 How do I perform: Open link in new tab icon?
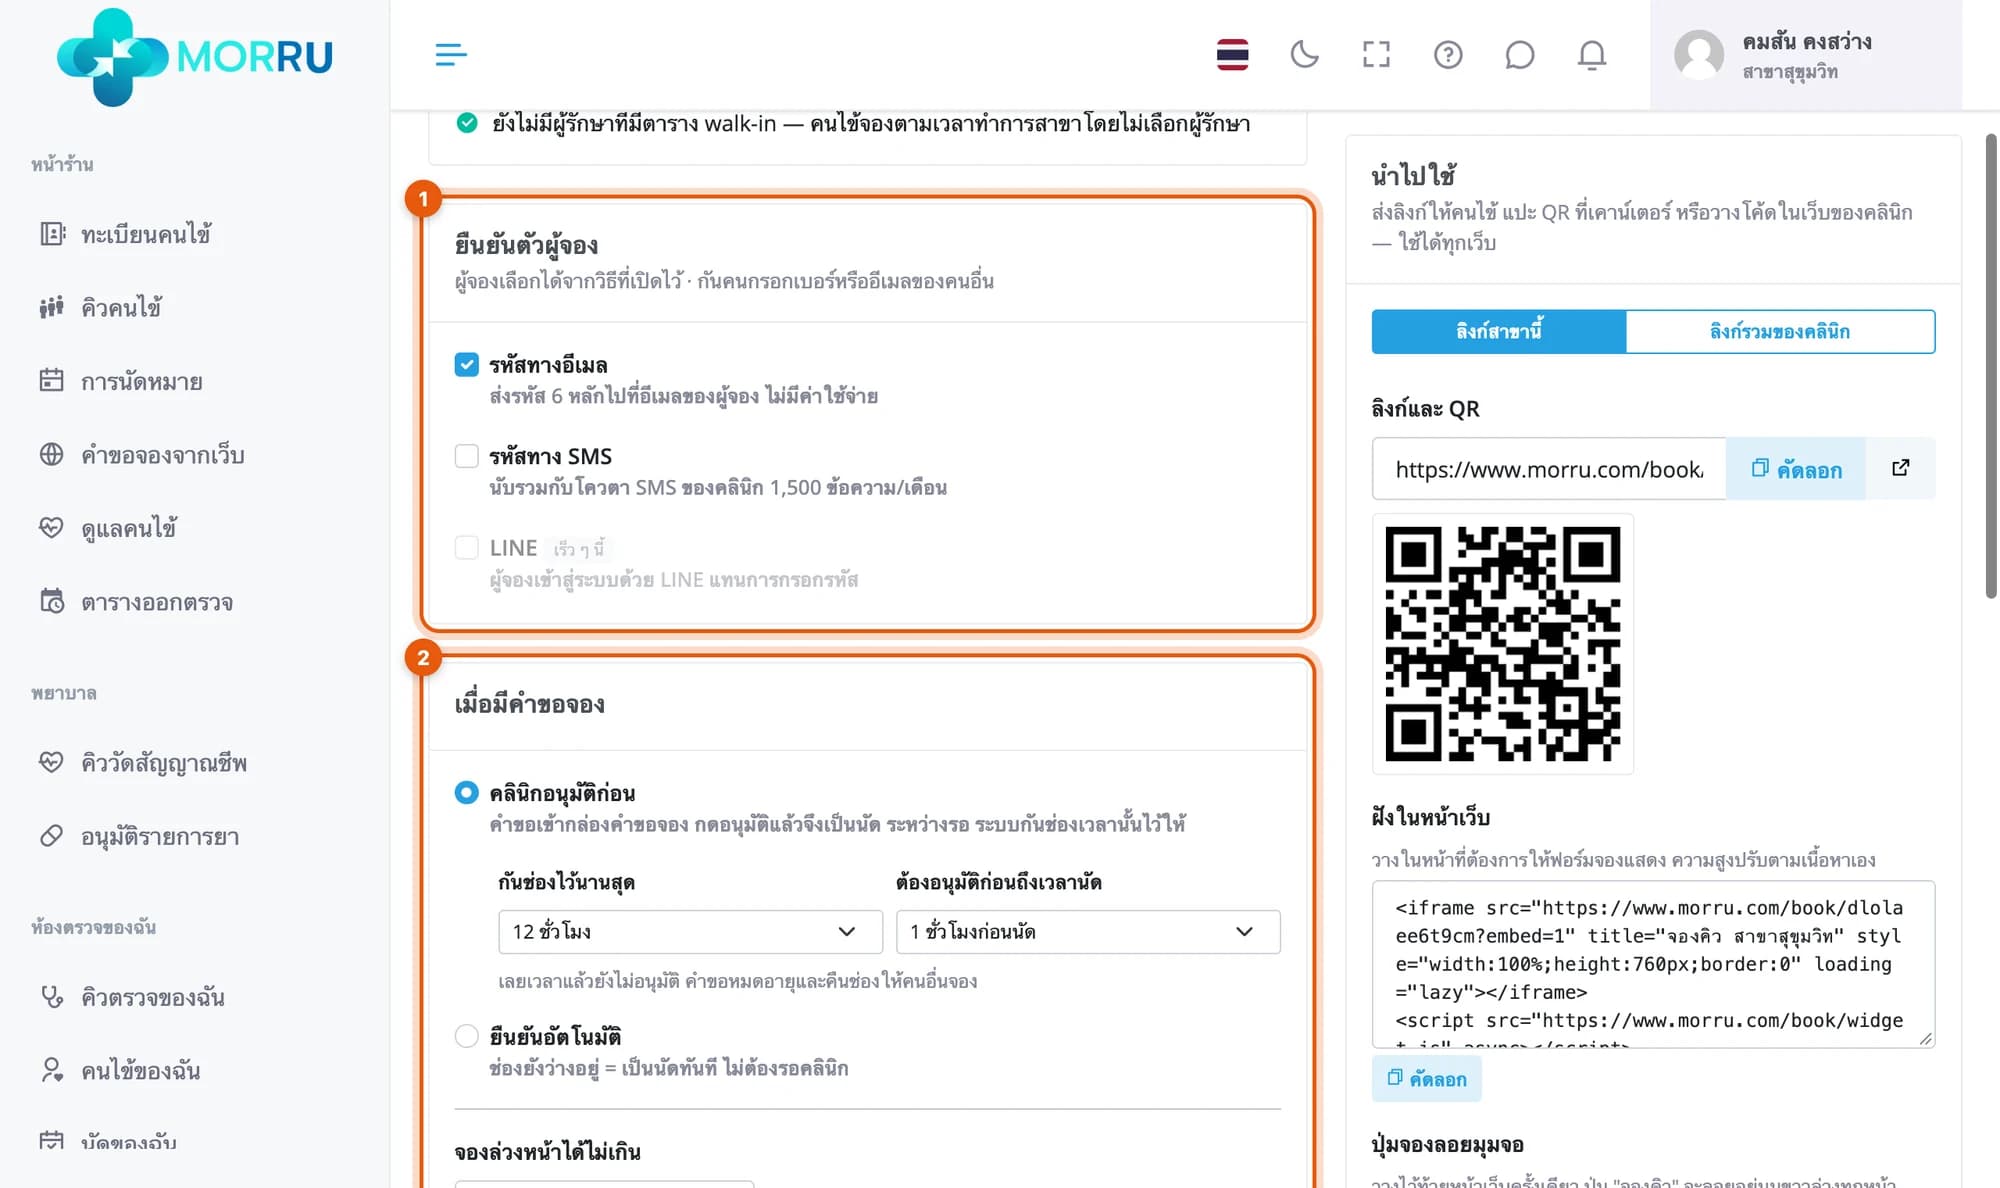tap(1900, 468)
